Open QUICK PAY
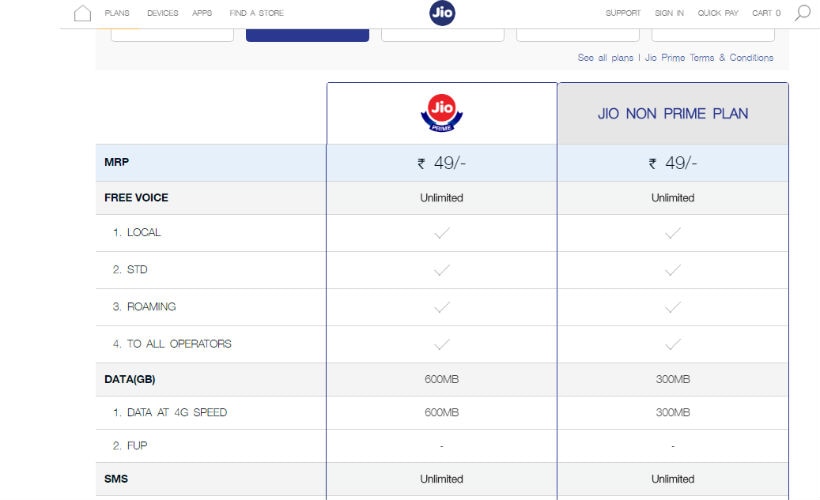Image resolution: width=820 pixels, height=500 pixels. (718, 13)
